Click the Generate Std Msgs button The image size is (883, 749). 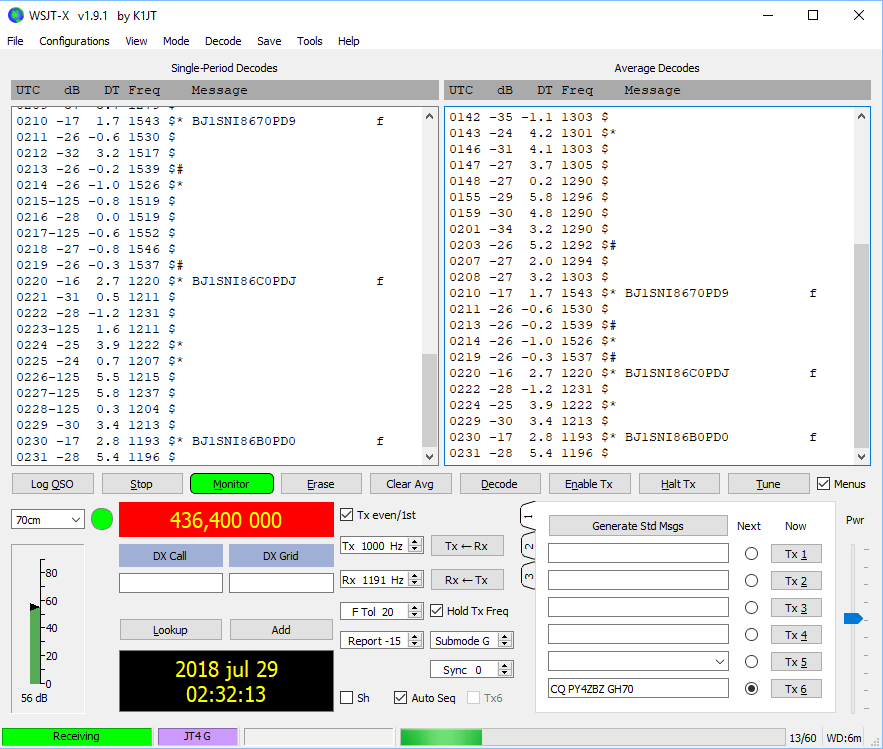[637, 526]
